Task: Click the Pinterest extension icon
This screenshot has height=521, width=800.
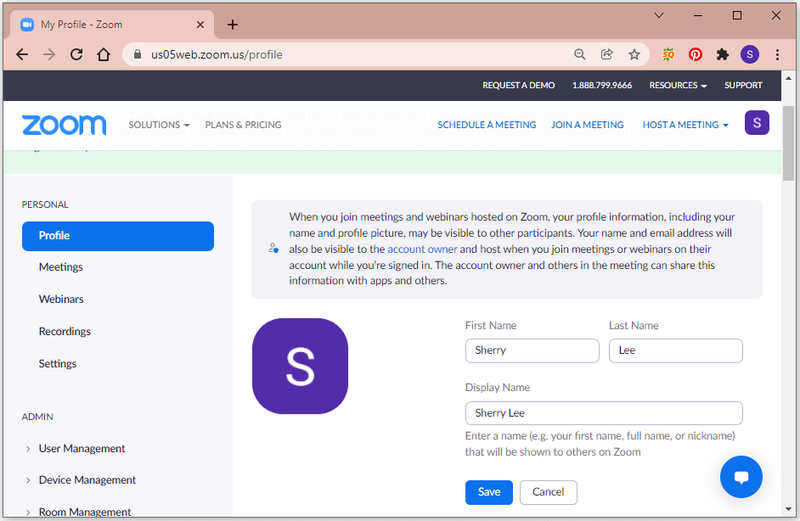Action: pos(695,55)
